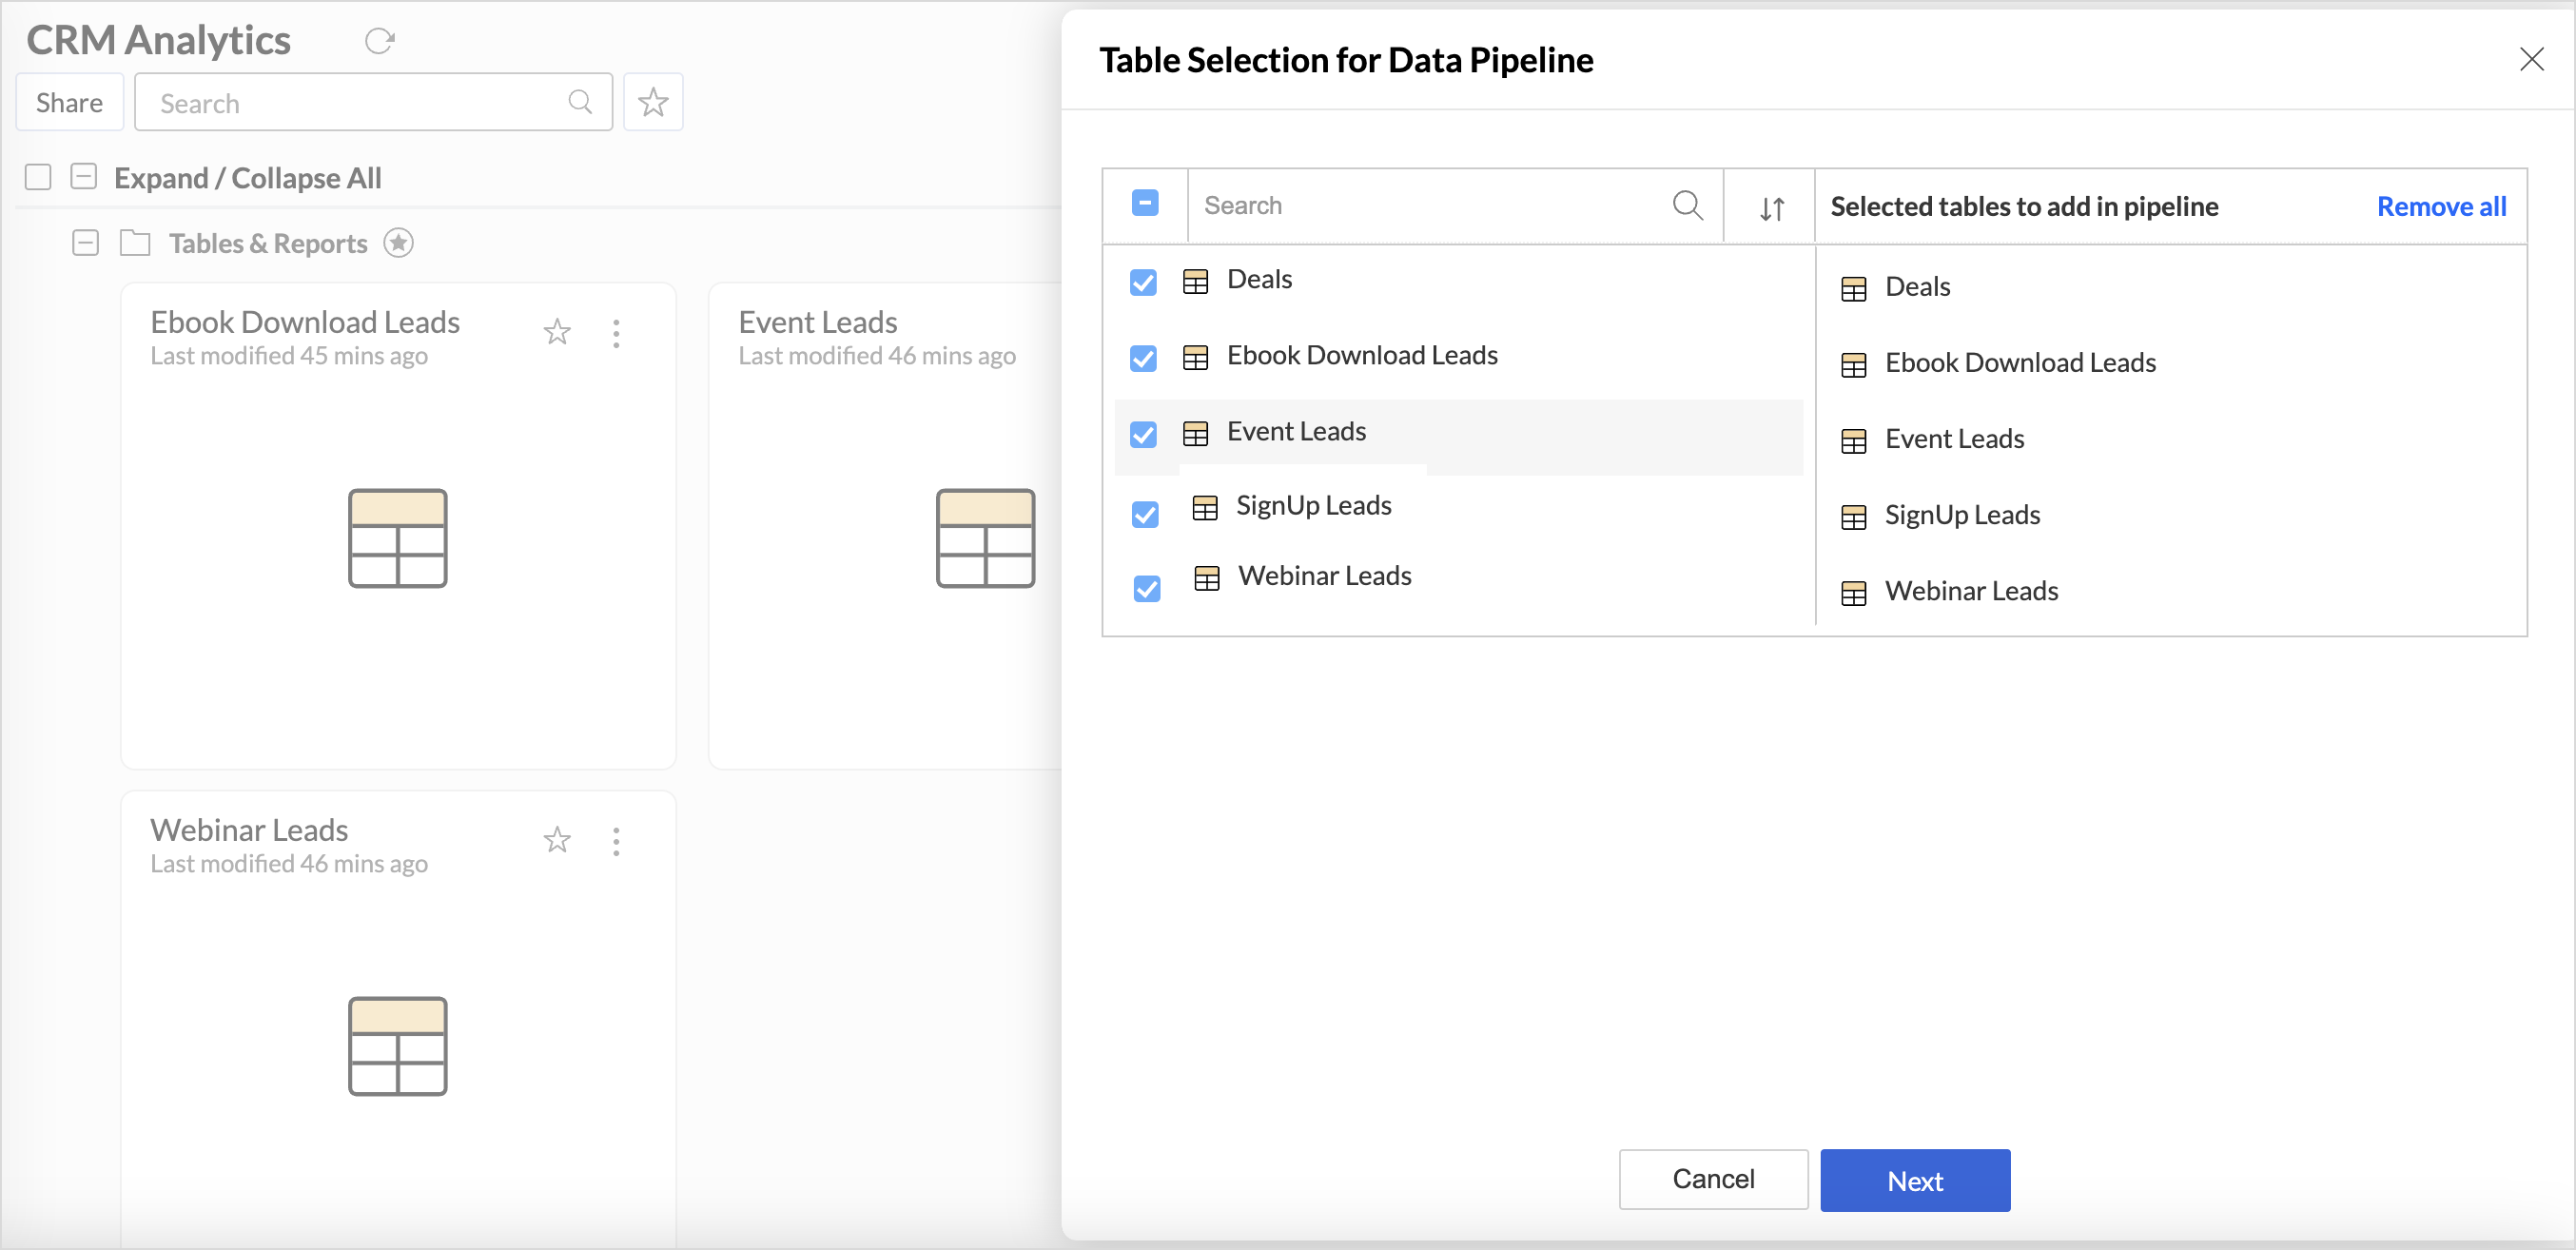Click the Expand / Collapse All label

[248, 178]
